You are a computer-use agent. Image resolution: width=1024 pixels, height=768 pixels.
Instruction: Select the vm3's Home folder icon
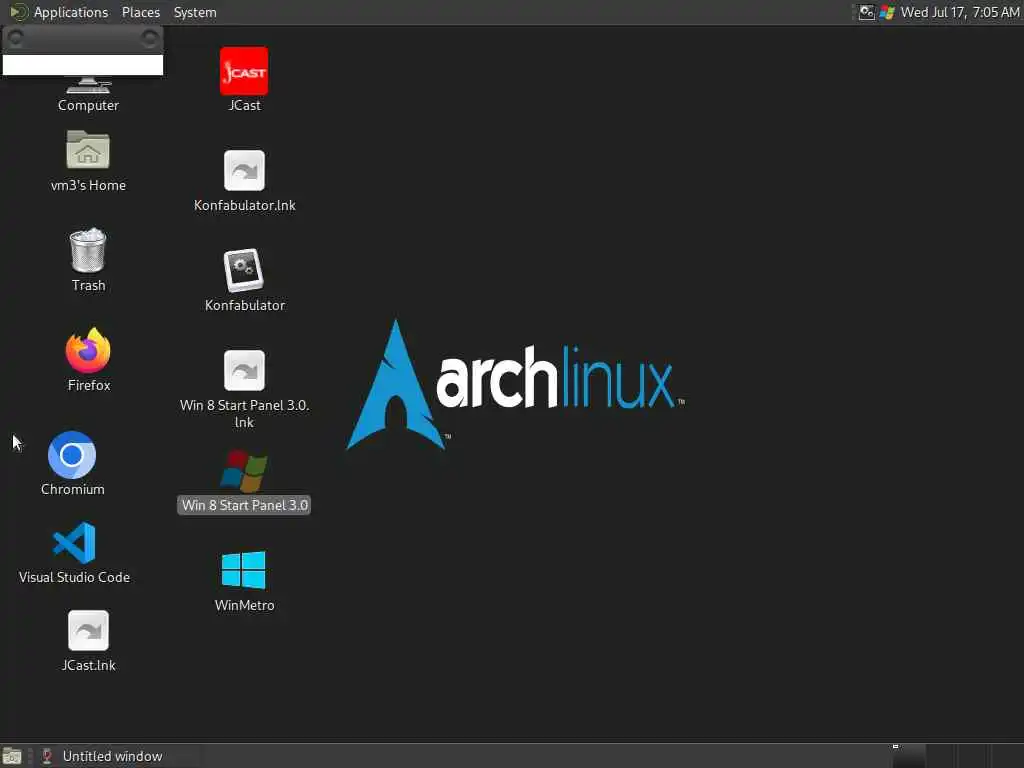(88, 150)
